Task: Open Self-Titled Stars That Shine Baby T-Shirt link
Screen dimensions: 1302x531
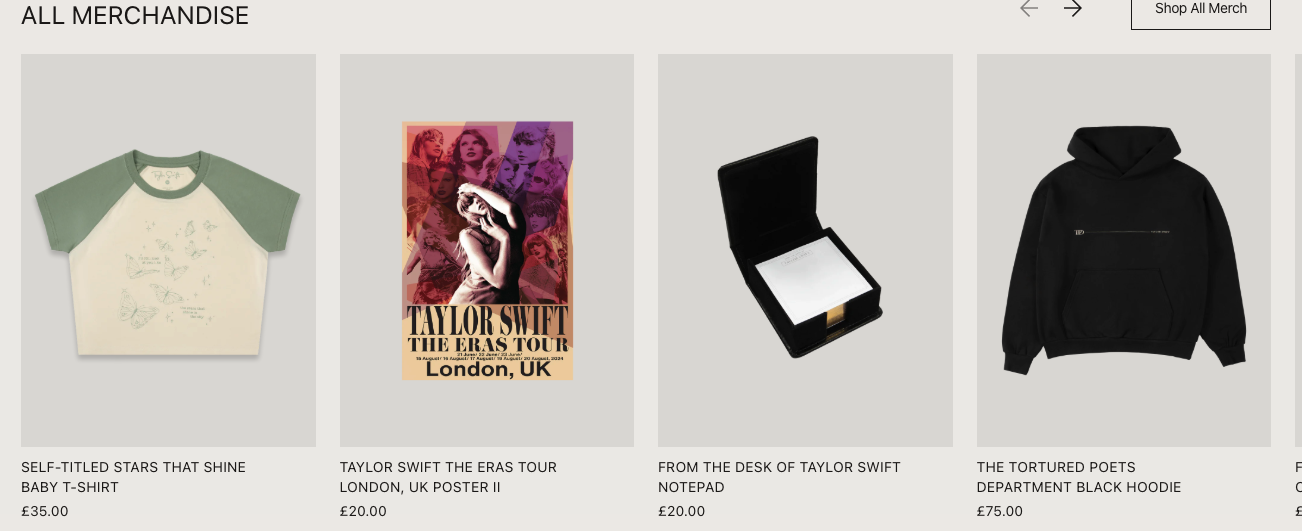Action: tap(133, 477)
